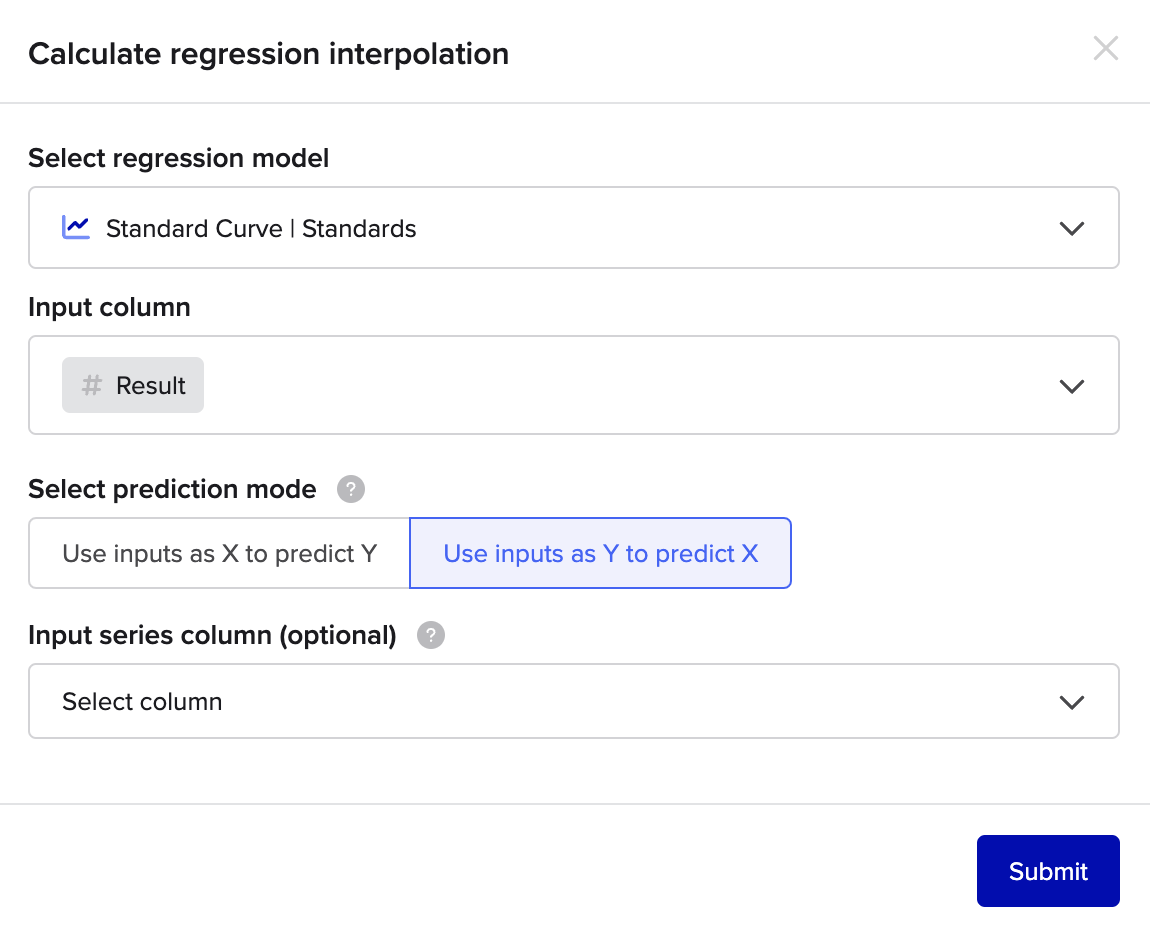
Task: Click the Select prediction mode label
Action: click(172, 489)
